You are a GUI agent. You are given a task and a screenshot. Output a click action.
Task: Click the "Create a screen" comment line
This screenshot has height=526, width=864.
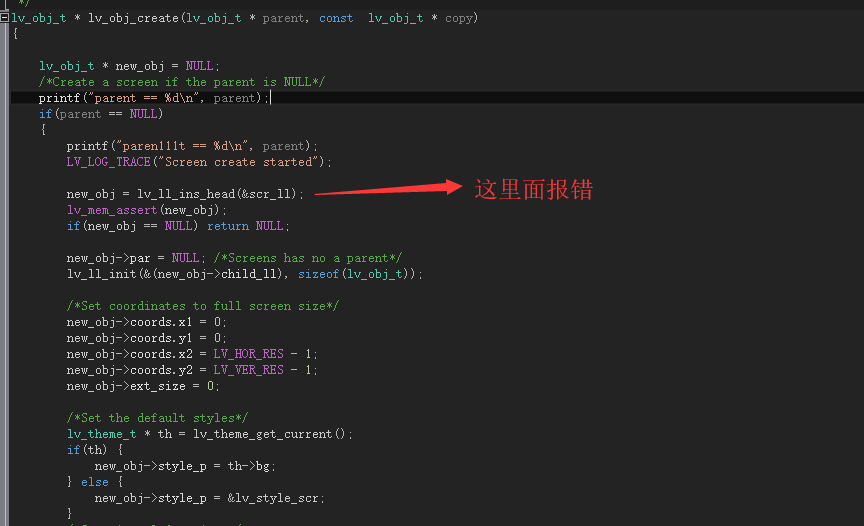pyautogui.click(x=182, y=82)
